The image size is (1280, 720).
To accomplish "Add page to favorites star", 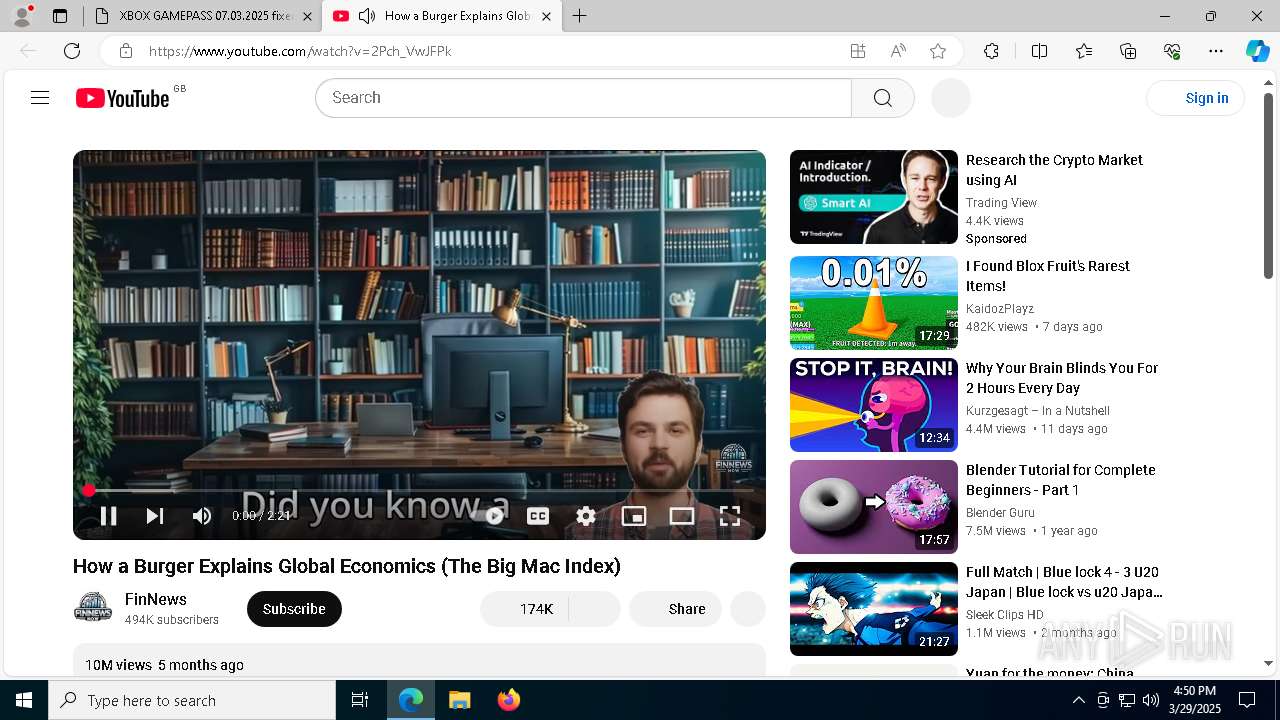I will coord(938,51).
